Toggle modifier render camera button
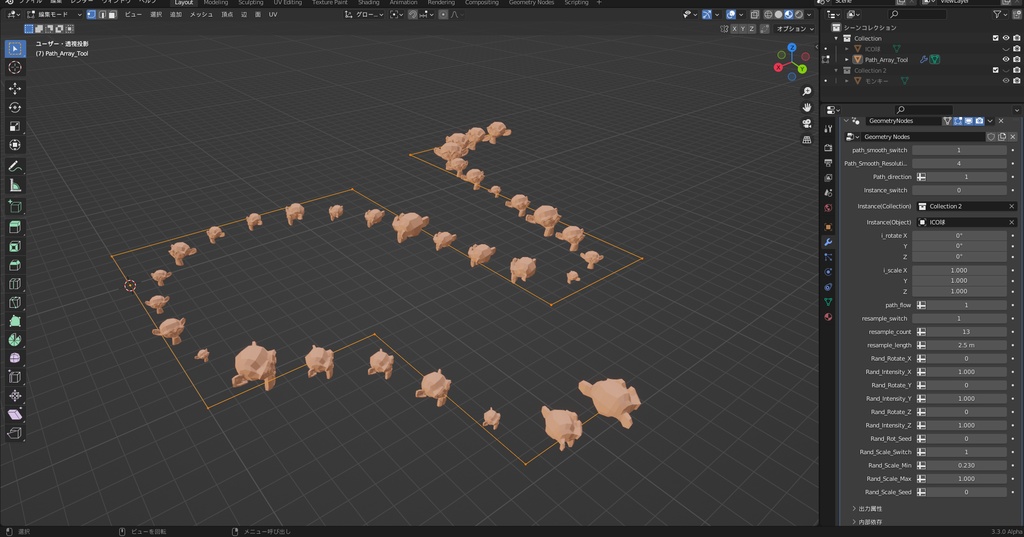Screen dimensions: 1024x537 979,121
